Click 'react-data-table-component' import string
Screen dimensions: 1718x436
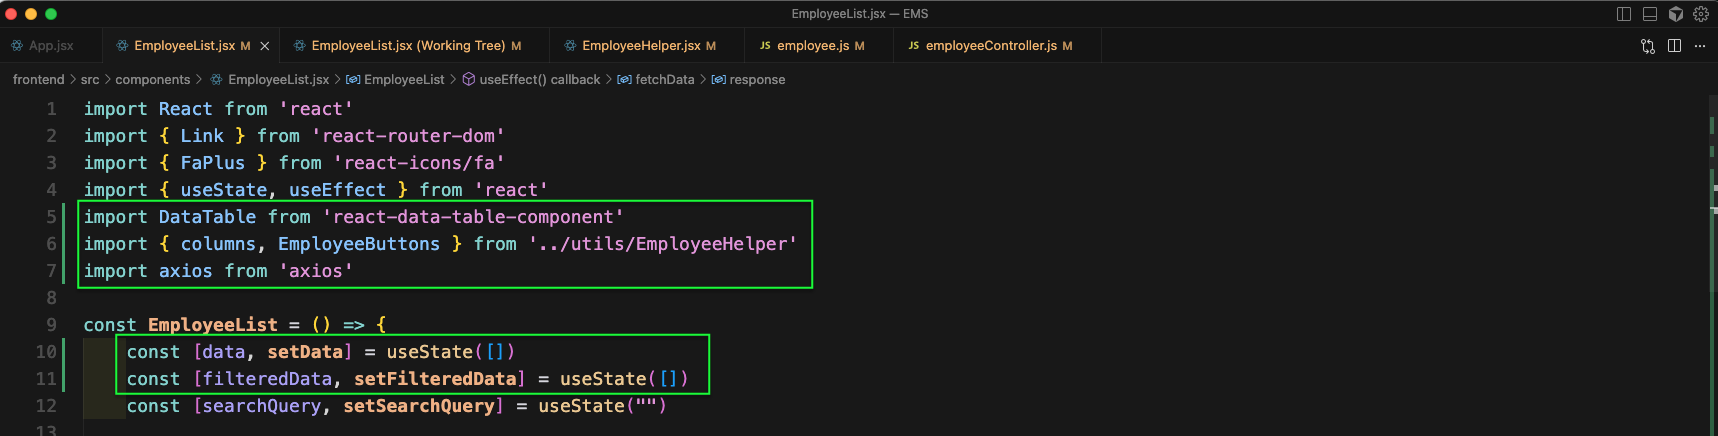tap(473, 217)
